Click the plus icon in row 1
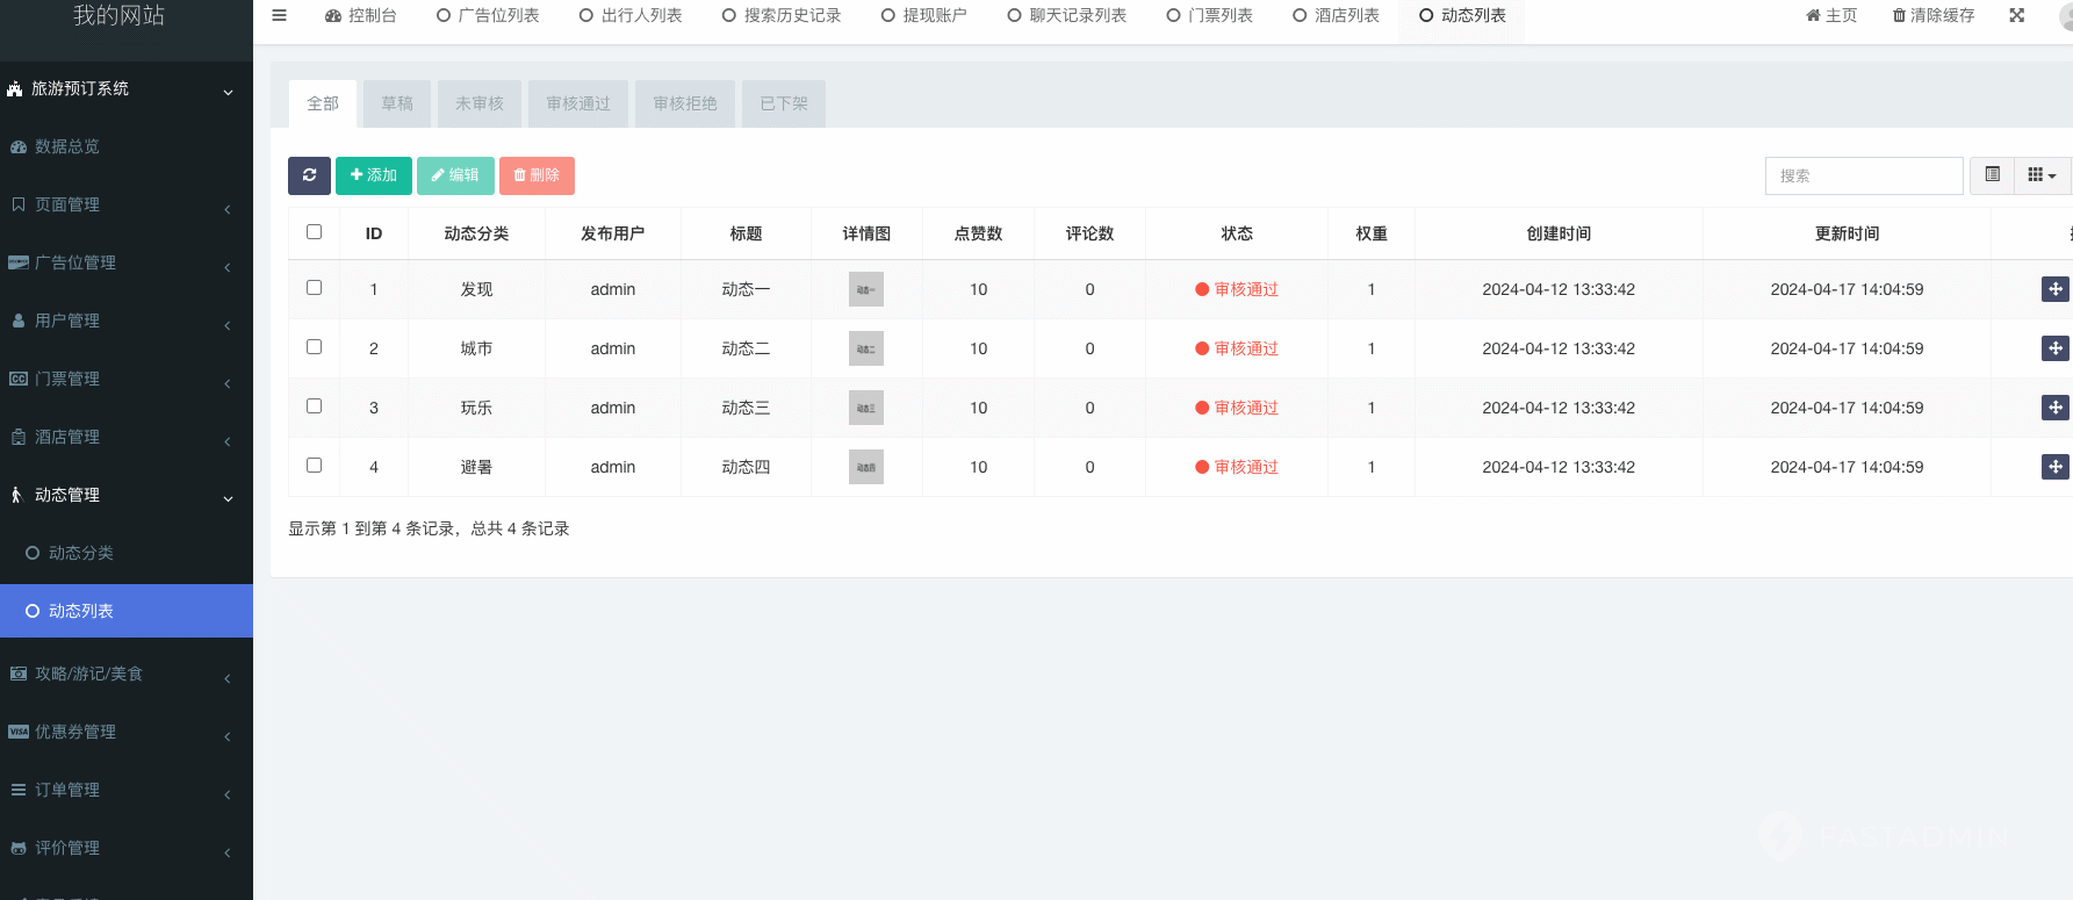The height and width of the screenshot is (900, 2073). 2054,289
